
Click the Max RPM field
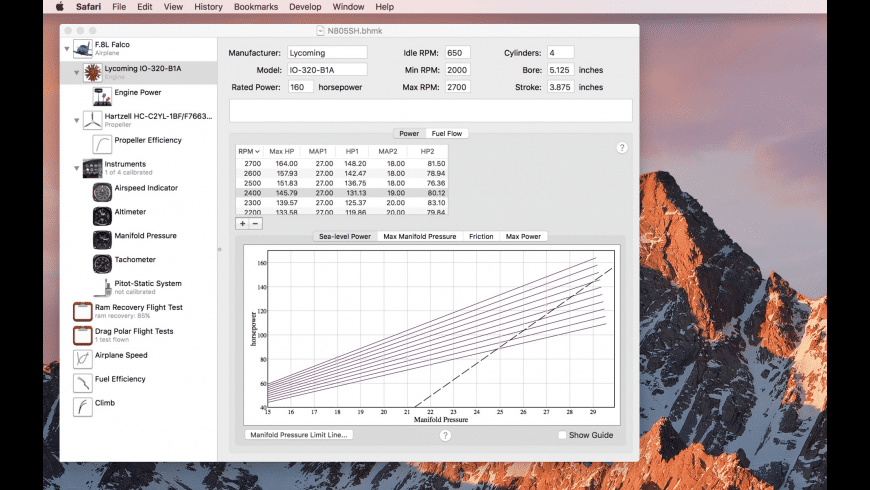point(458,87)
